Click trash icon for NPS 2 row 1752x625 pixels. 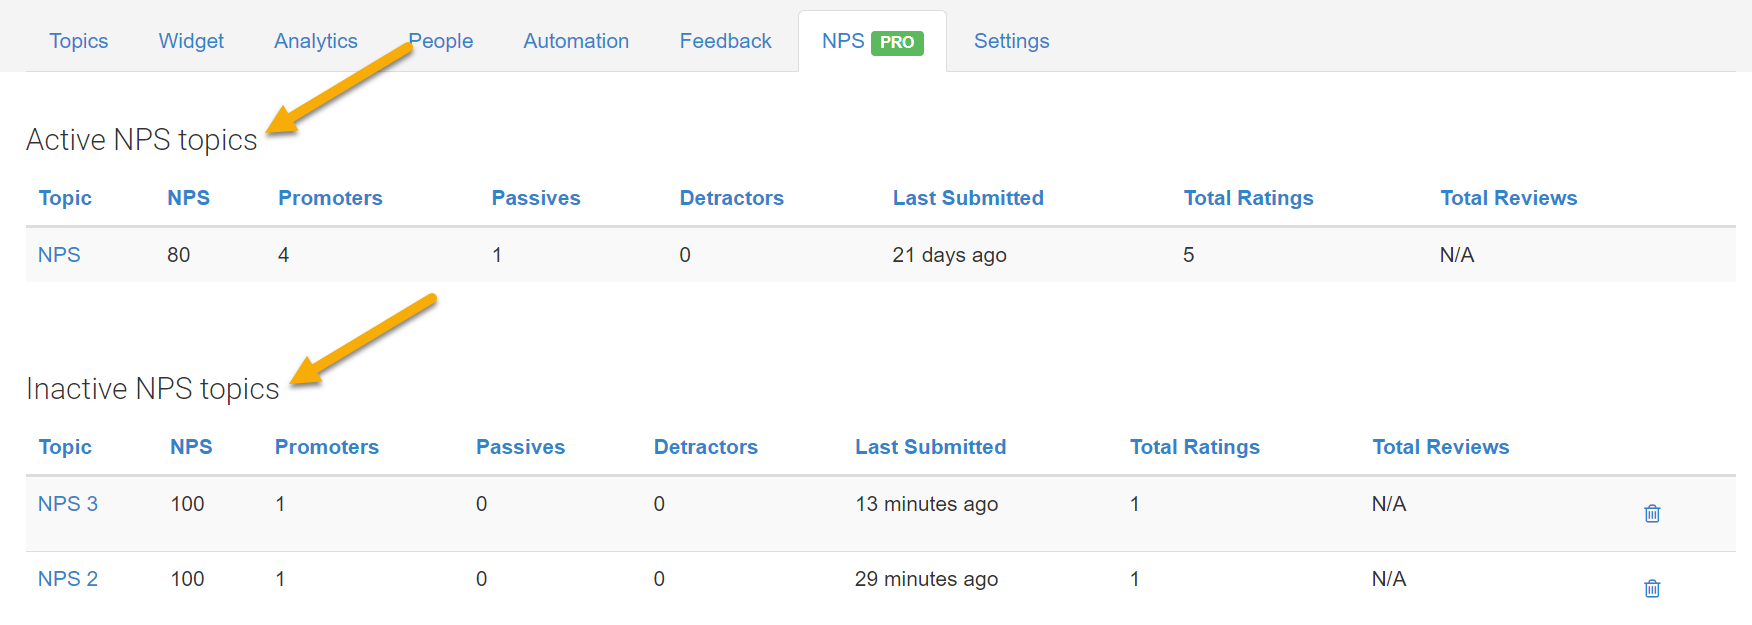coord(1652,588)
